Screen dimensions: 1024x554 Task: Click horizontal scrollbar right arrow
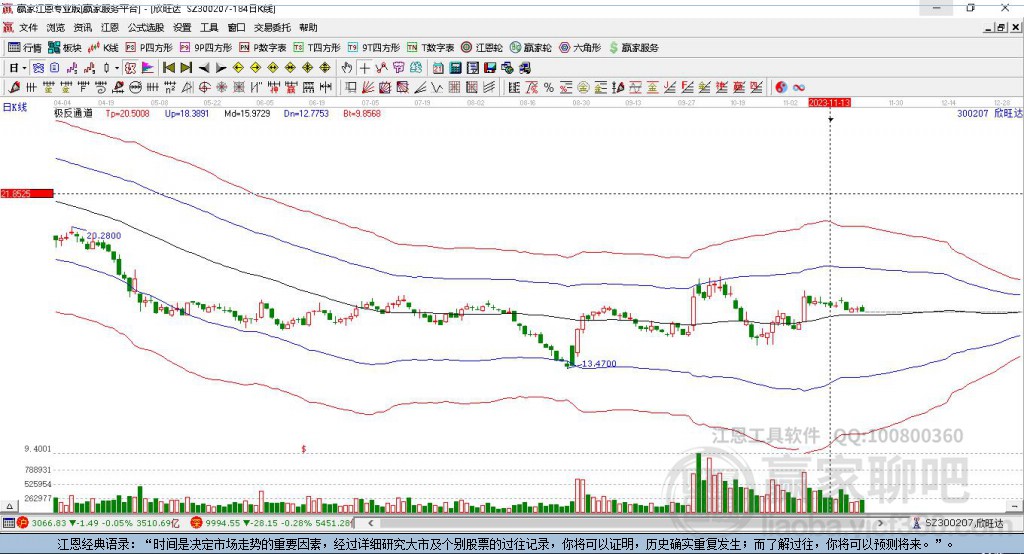click(880, 523)
